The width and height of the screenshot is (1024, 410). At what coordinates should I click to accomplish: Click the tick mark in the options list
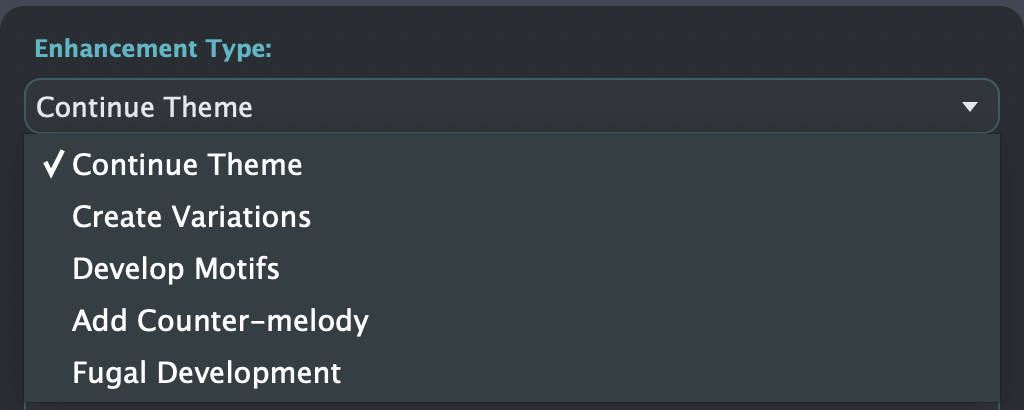tap(53, 165)
